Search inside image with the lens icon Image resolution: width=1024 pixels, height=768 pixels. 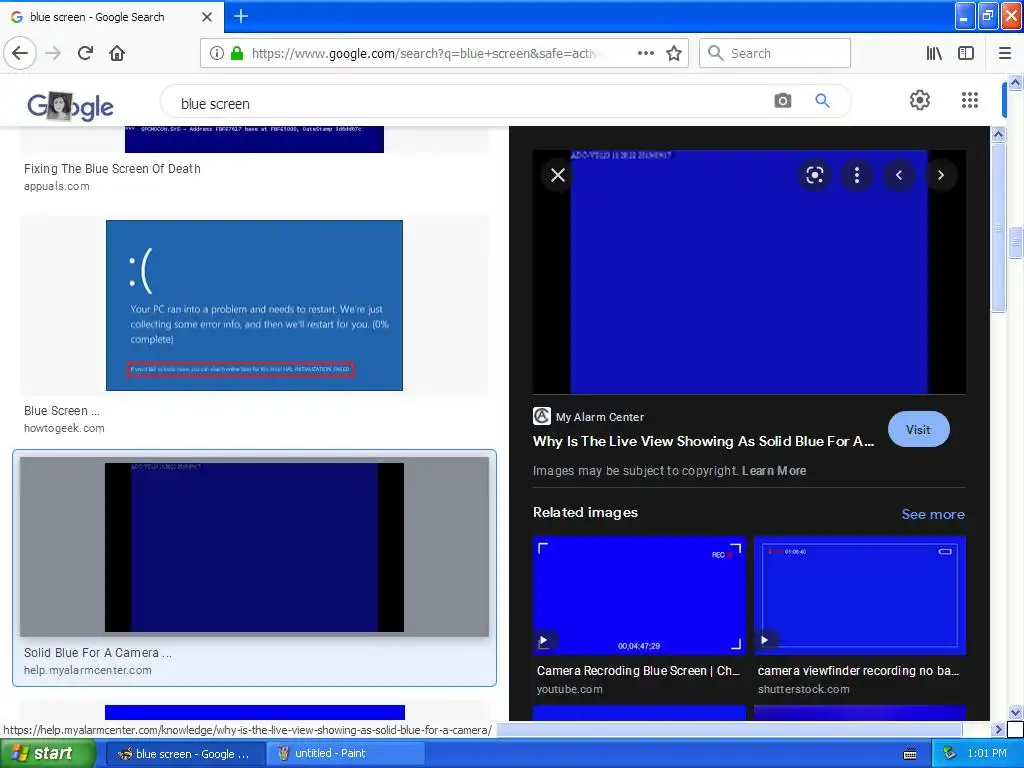(x=814, y=175)
